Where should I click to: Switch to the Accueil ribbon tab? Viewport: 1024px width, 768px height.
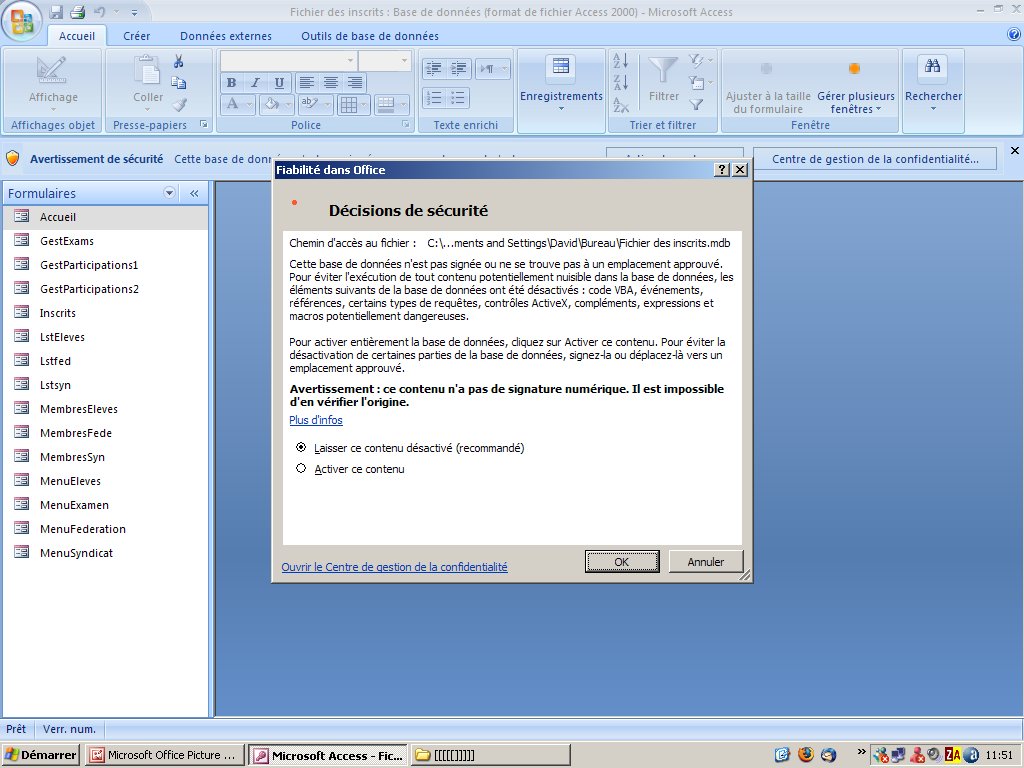(76, 36)
